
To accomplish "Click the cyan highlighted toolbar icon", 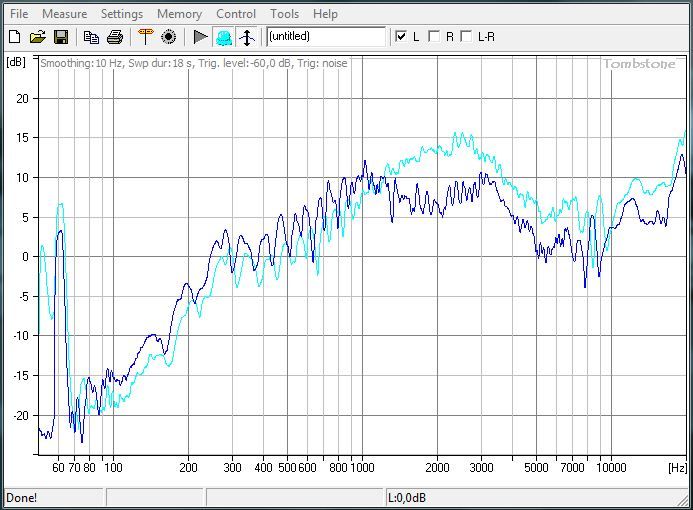I will [x=224, y=37].
